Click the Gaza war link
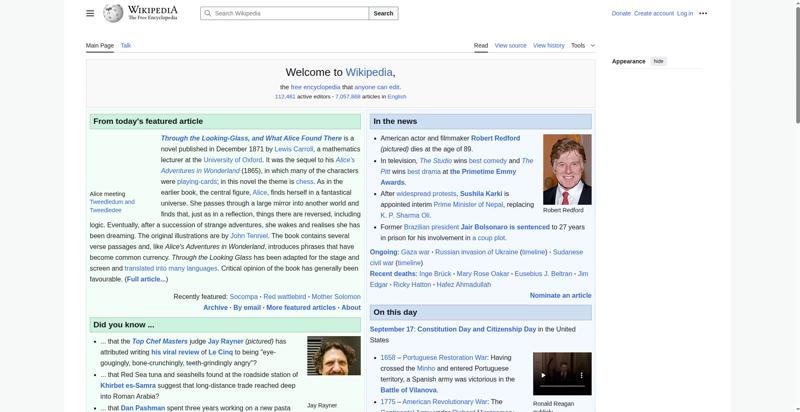The image size is (800, 412). tap(415, 252)
